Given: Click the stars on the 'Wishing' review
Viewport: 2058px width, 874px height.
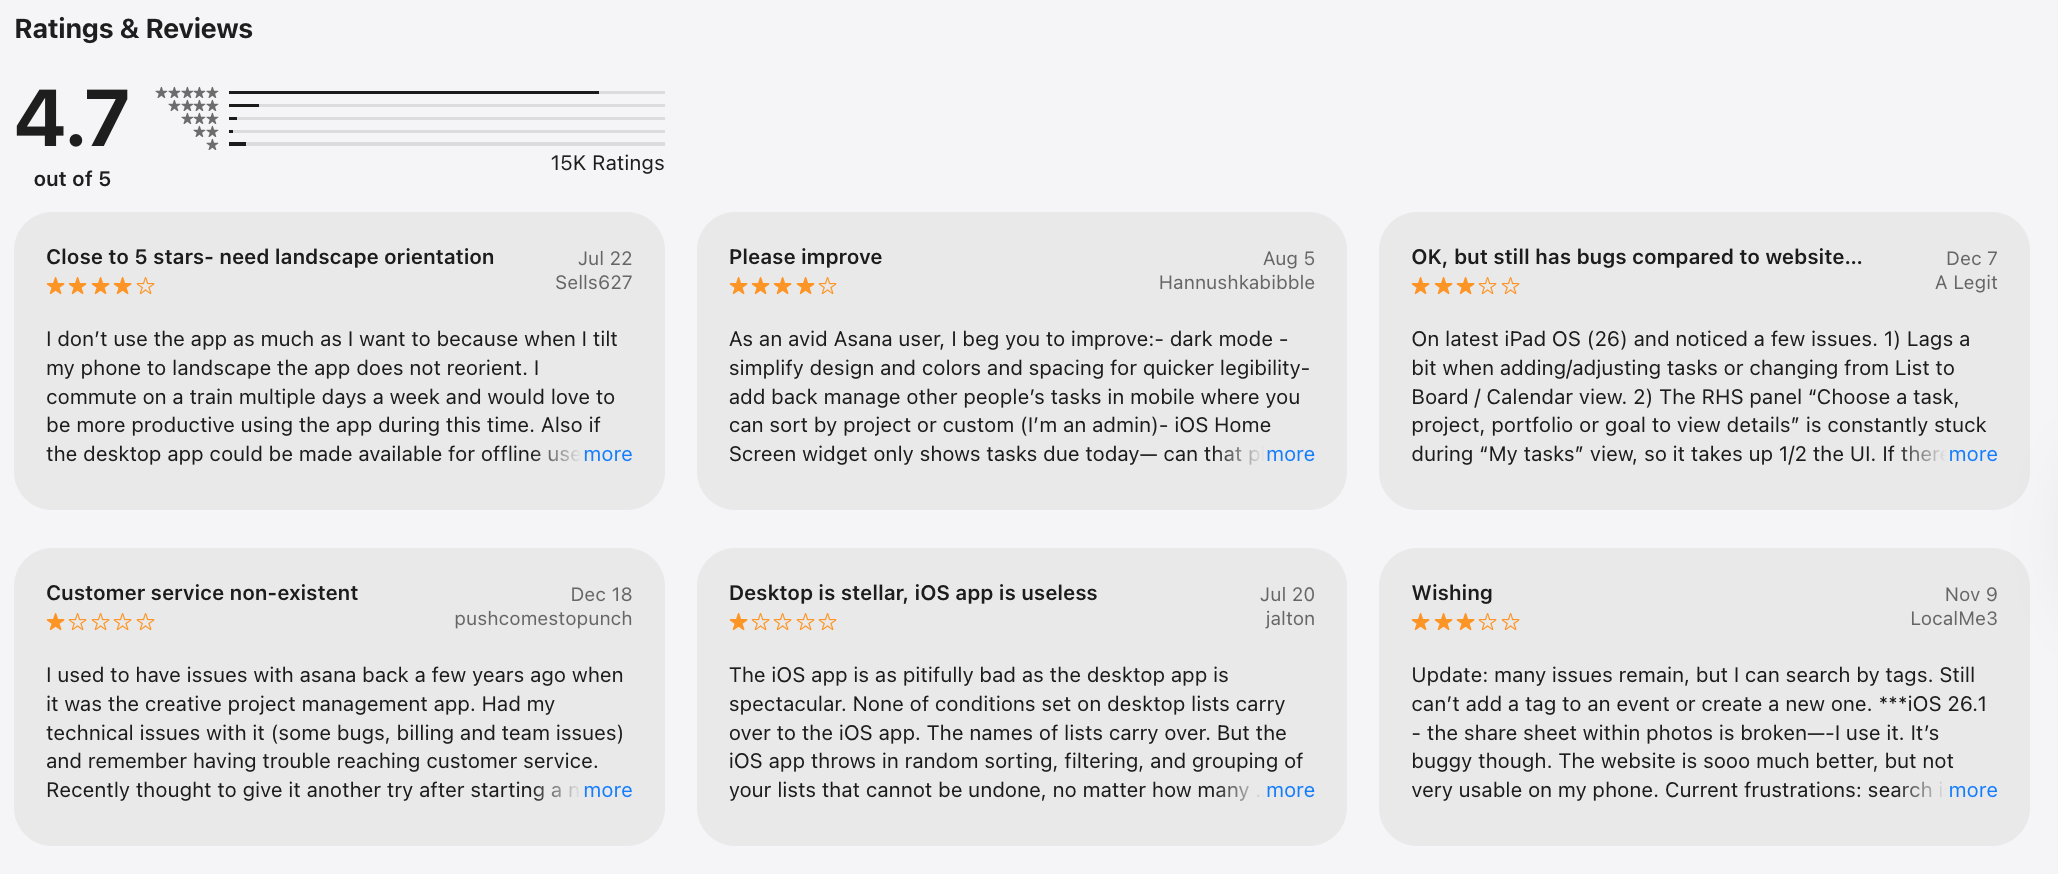Looking at the screenshot, I should 1464,622.
